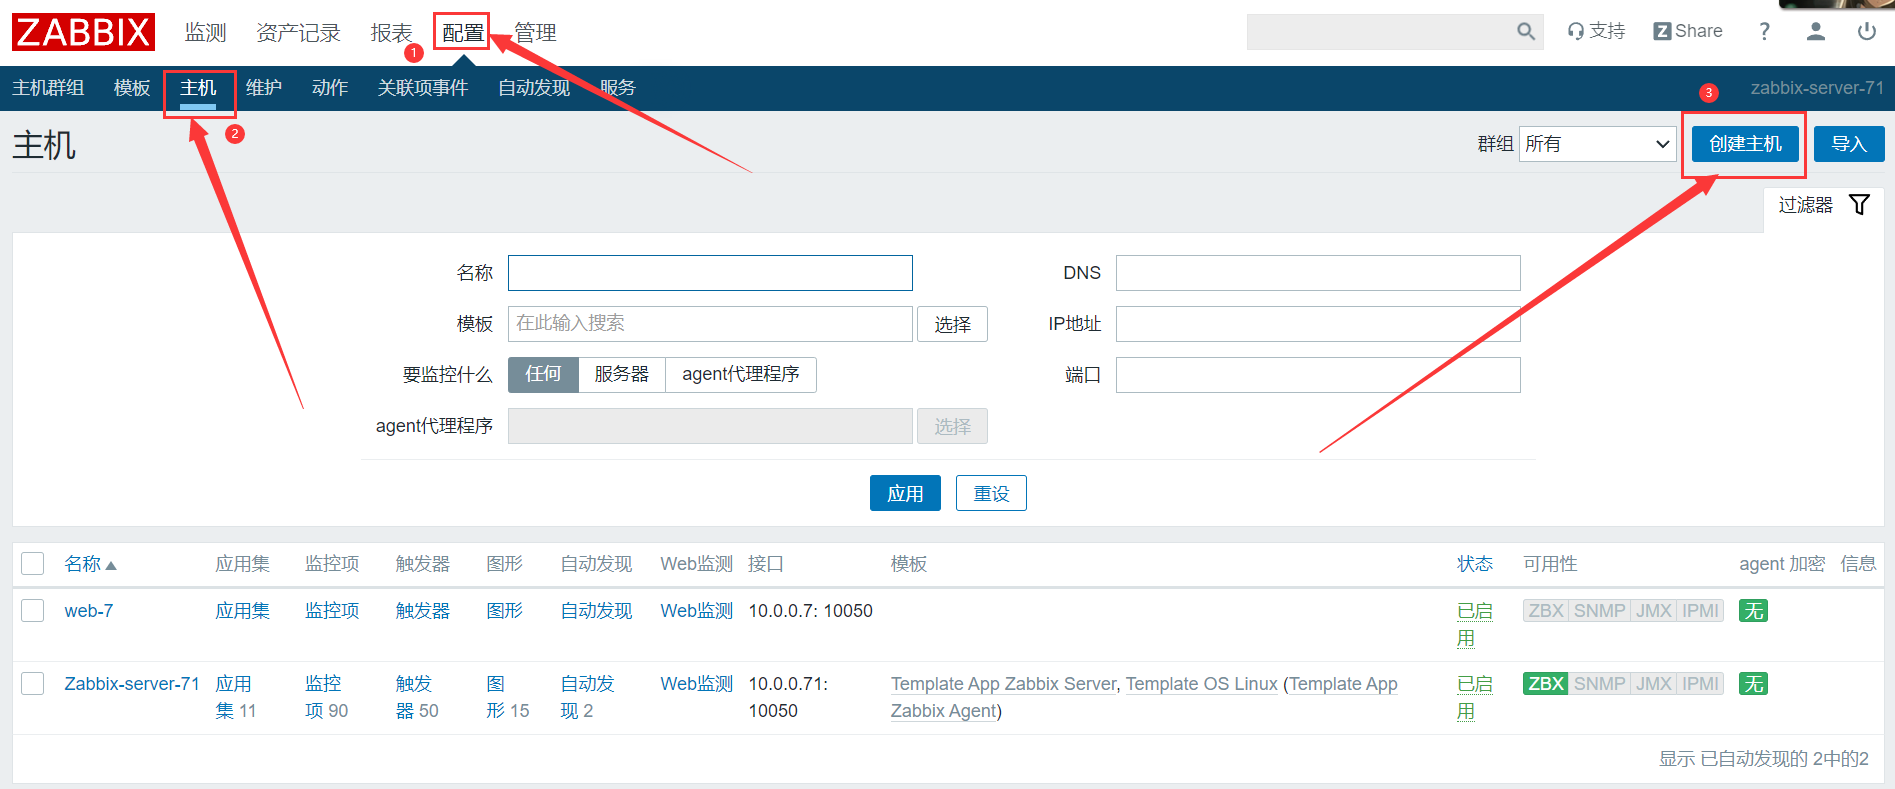
Task: Select 服务器 monitoring option
Action: [622, 374]
